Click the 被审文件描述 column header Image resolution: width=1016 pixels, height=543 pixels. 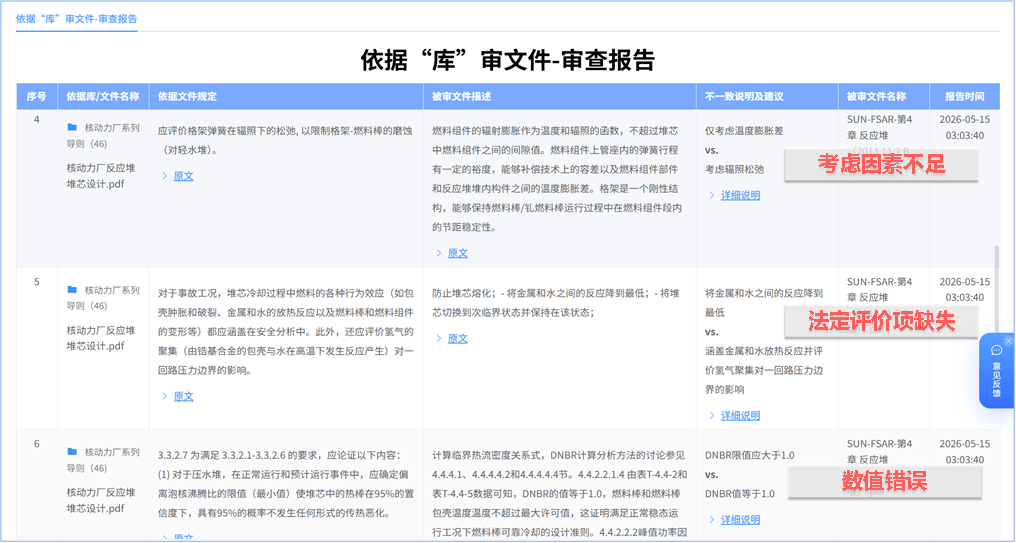point(560,97)
